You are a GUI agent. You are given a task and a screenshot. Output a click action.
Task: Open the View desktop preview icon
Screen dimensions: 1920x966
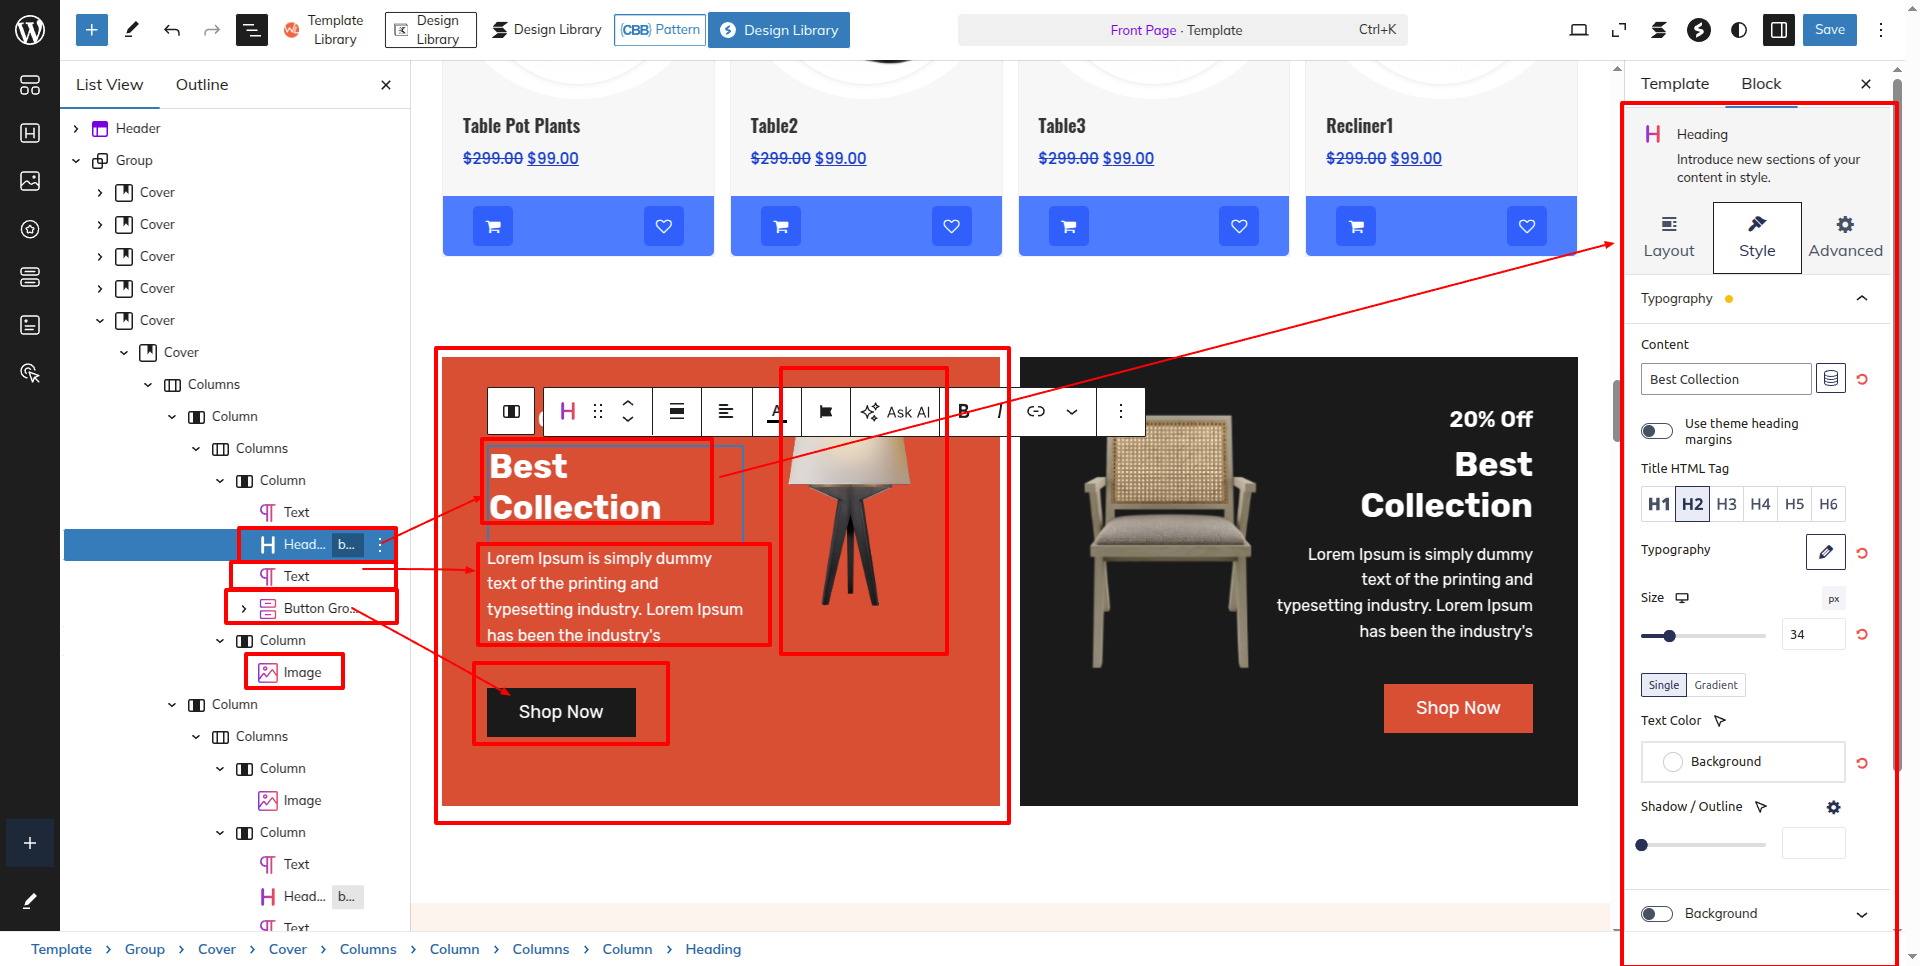[1579, 30]
